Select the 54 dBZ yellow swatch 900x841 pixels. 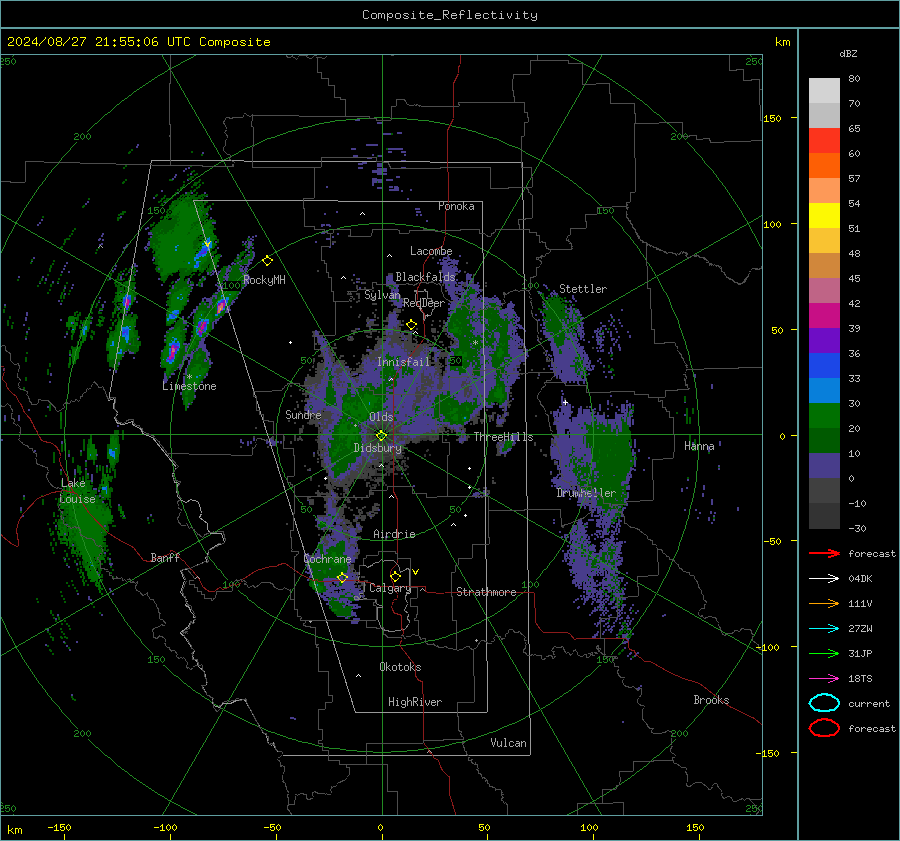[x=824, y=215]
